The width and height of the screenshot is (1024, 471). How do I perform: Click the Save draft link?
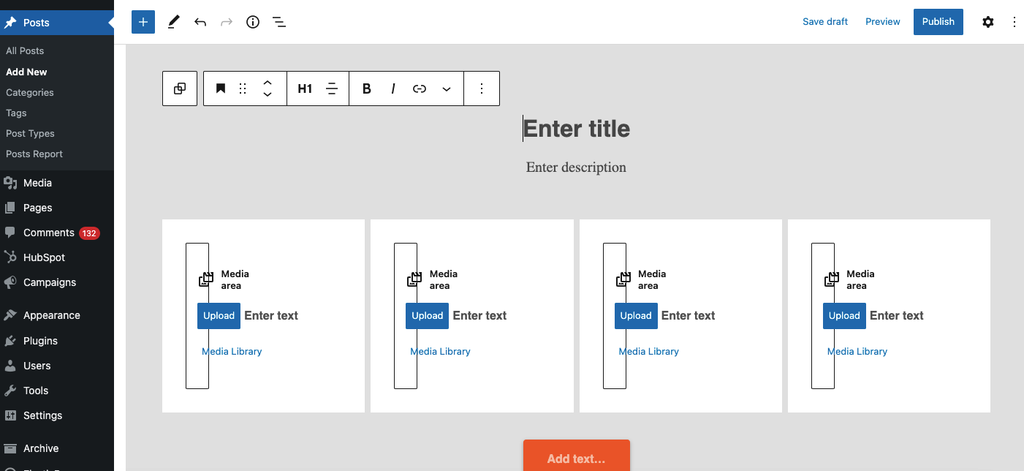pyautogui.click(x=825, y=22)
